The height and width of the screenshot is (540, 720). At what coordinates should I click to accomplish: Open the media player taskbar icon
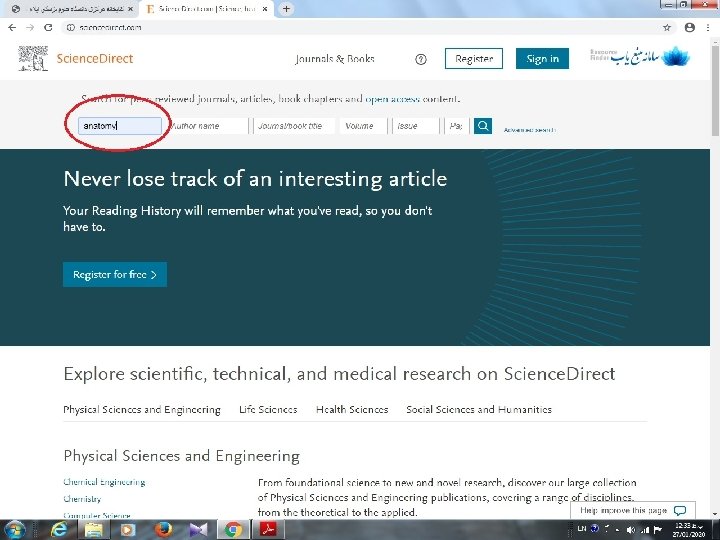click(x=128, y=530)
